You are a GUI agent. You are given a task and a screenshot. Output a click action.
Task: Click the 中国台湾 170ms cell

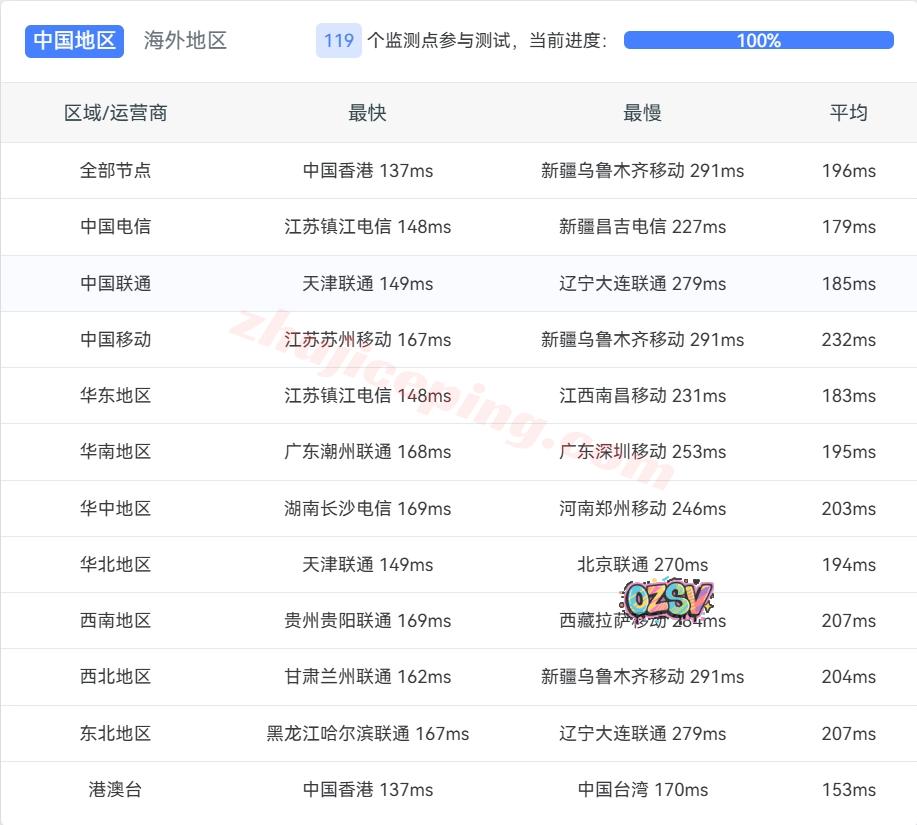click(x=642, y=790)
